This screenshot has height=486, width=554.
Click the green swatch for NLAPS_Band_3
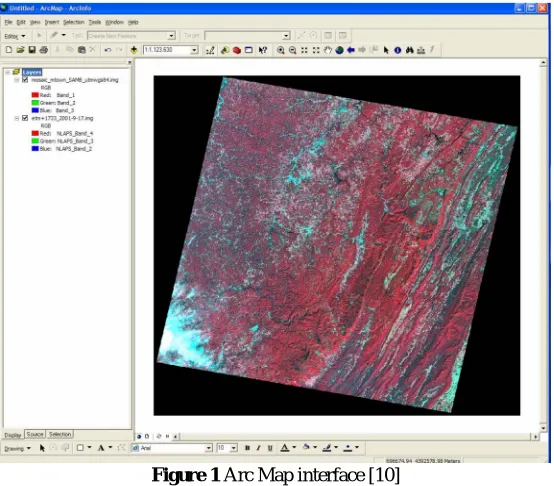click(x=35, y=141)
